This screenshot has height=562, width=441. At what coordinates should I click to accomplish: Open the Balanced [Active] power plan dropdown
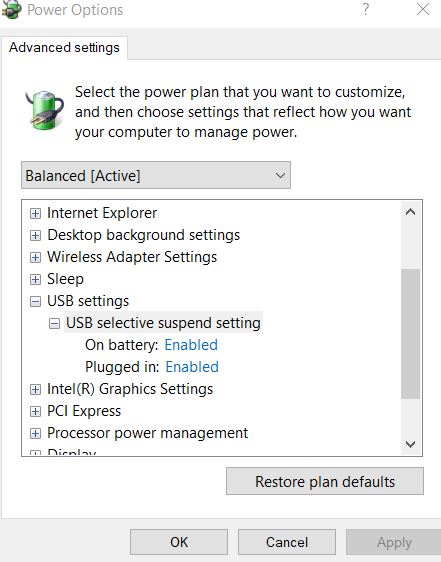[x=156, y=175]
